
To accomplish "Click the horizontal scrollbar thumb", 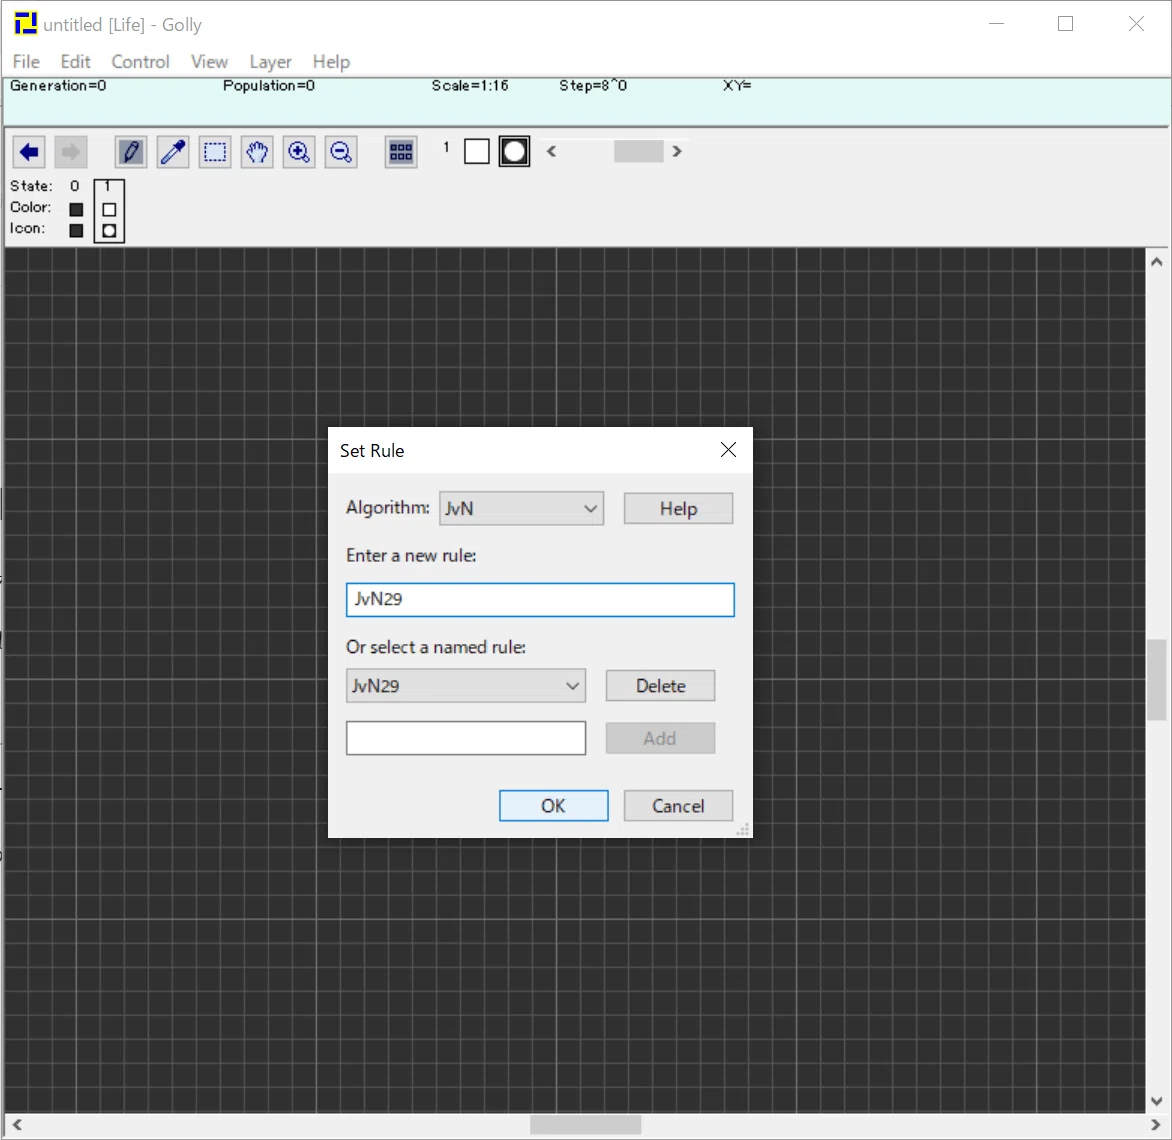I will (x=585, y=1124).
